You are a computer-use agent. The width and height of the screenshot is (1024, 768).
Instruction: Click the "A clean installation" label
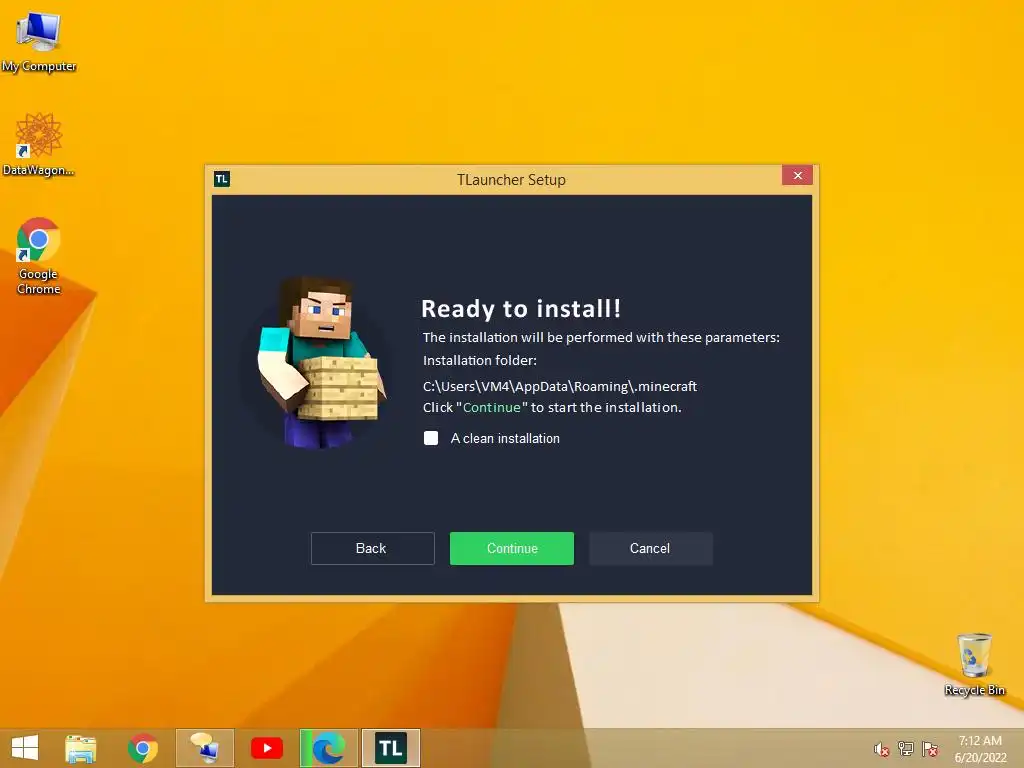tap(505, 438)
